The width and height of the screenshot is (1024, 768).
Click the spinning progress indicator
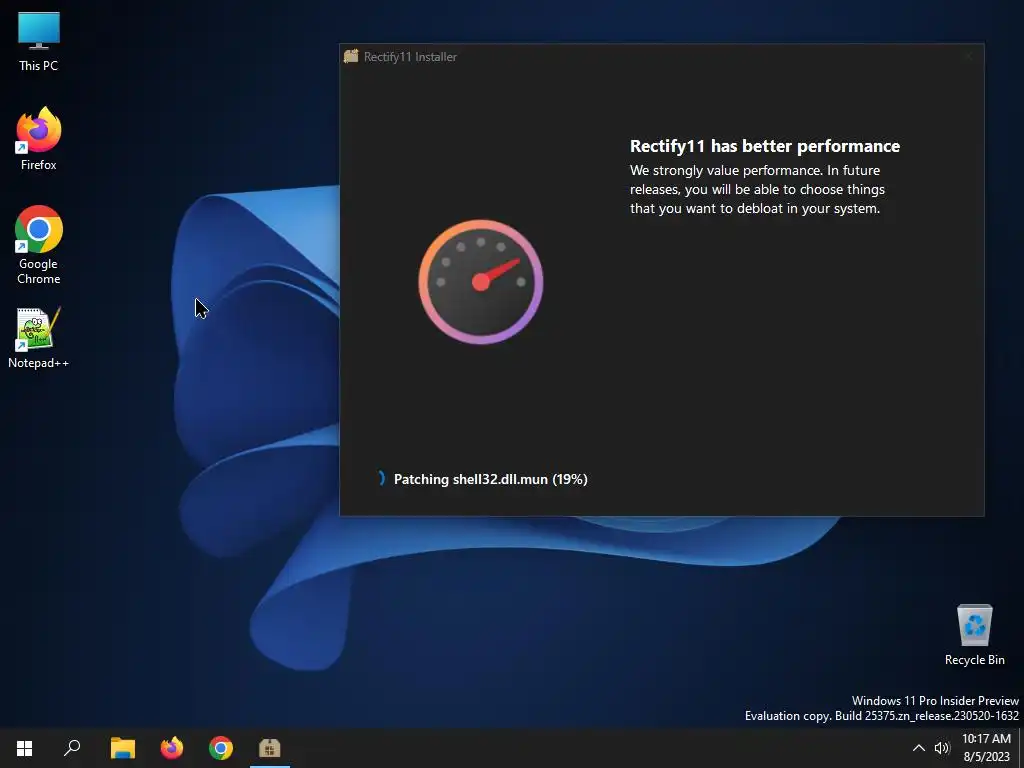pyautogui.click(x=381, y=479)
